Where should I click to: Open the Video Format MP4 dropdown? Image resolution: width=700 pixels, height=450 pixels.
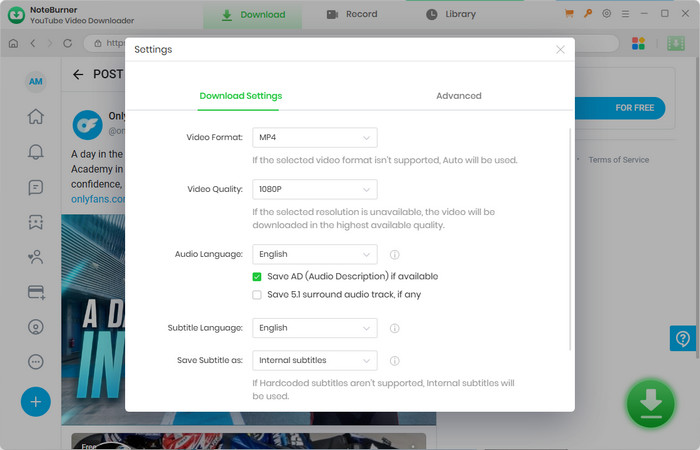pyautogui.click(x=315, y=138)
